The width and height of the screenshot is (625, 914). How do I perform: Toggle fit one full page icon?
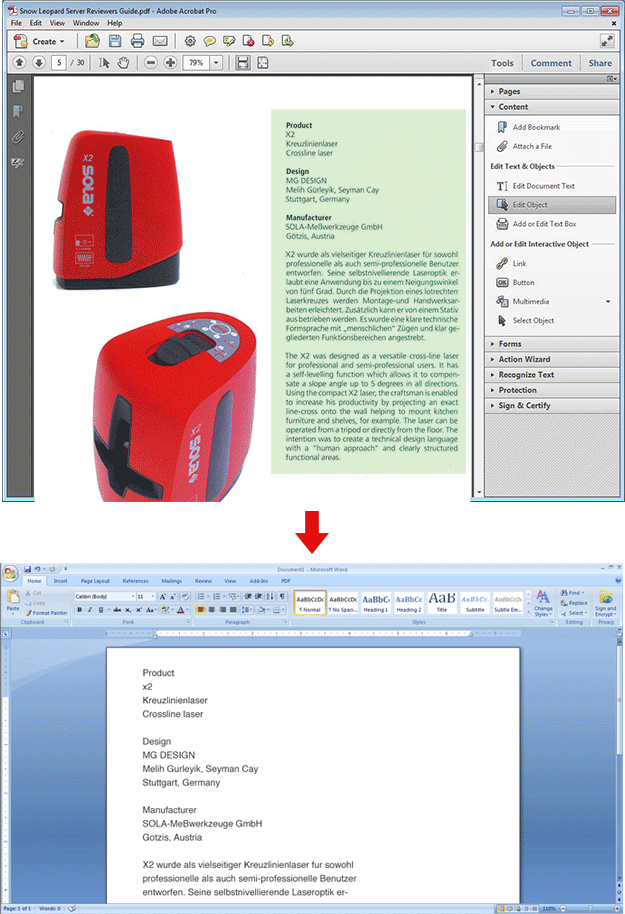(263, 62)
